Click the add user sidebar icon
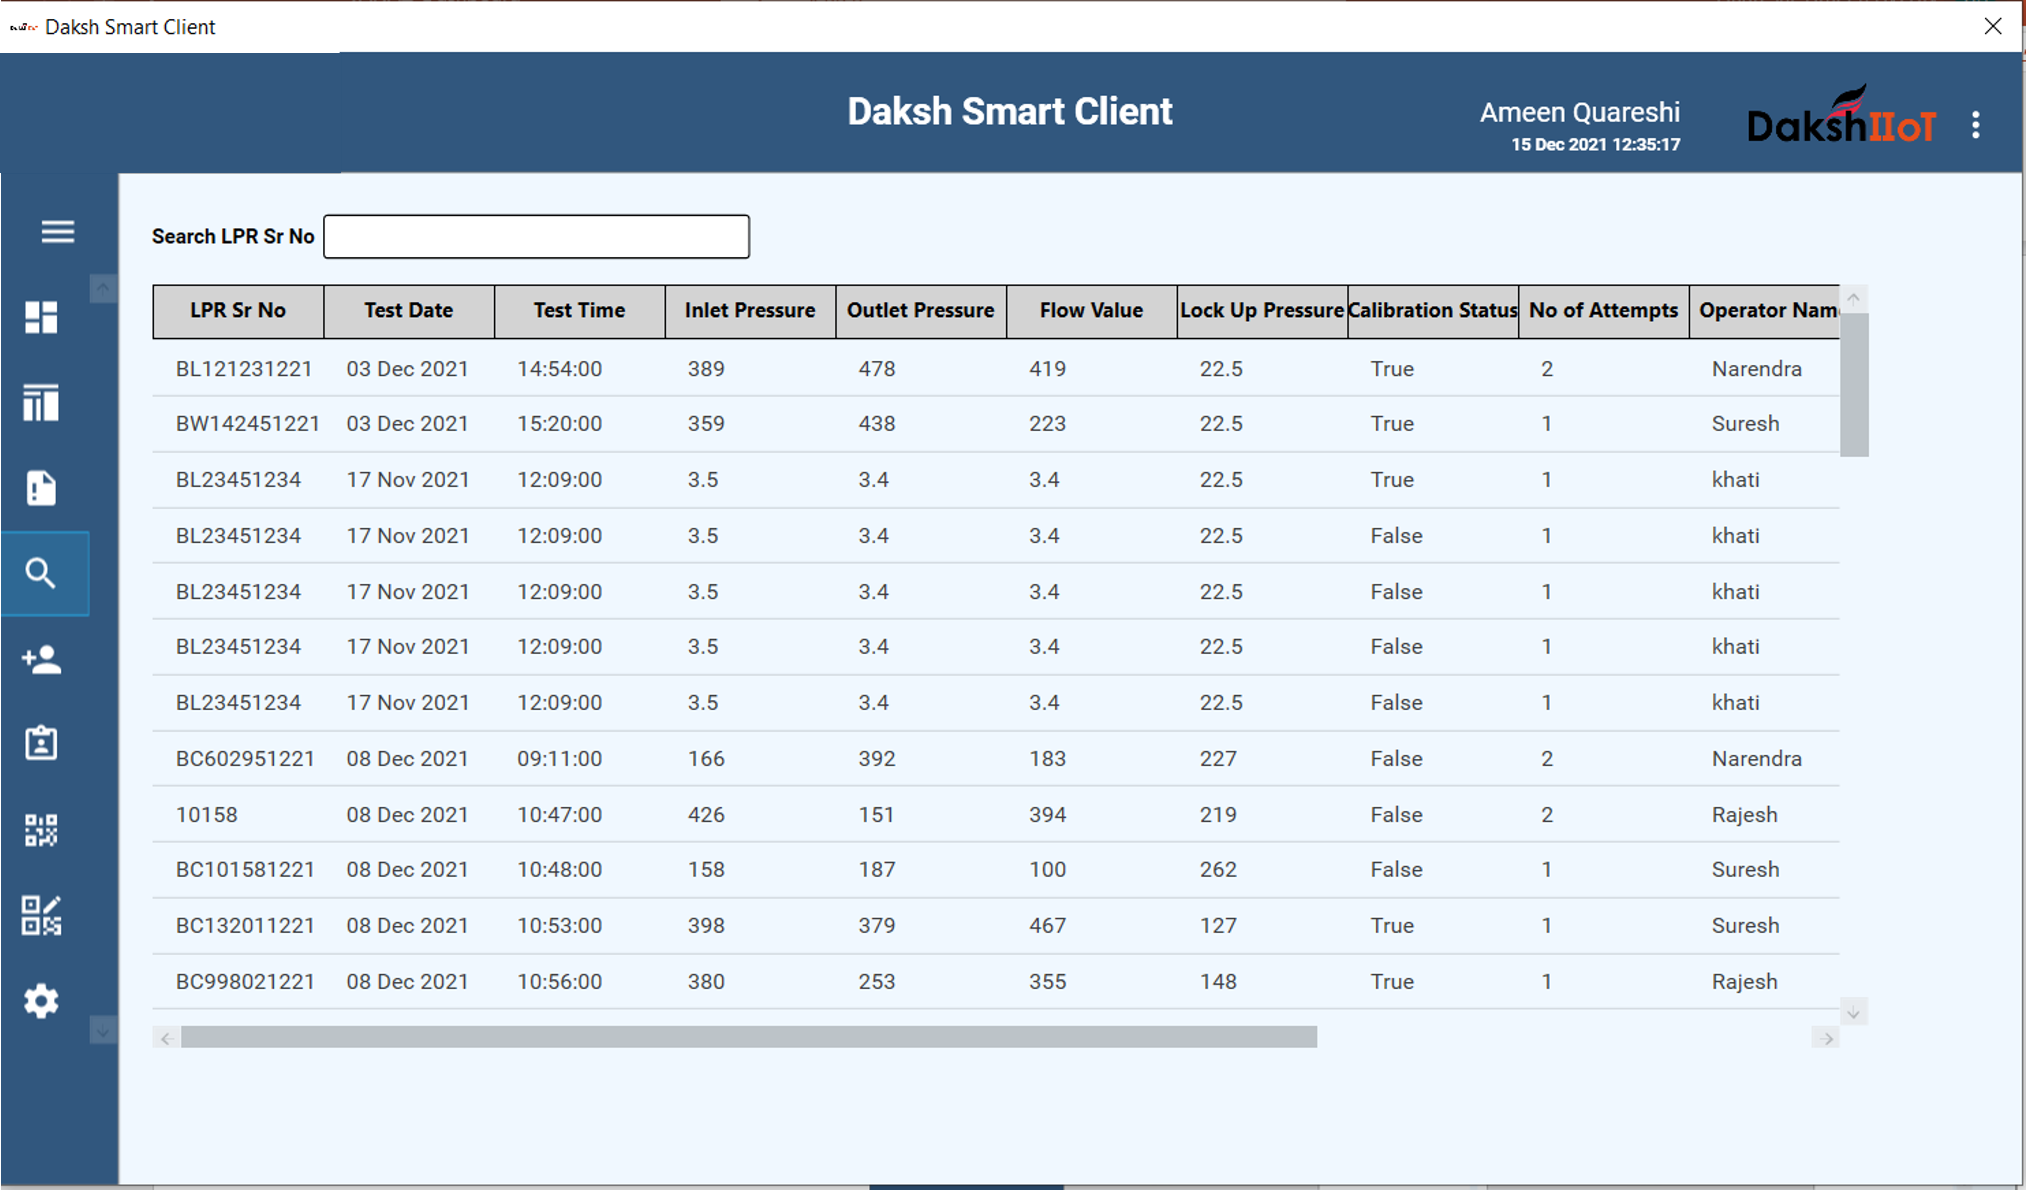Screen dimensions: 2026x1190 (41, 659)
